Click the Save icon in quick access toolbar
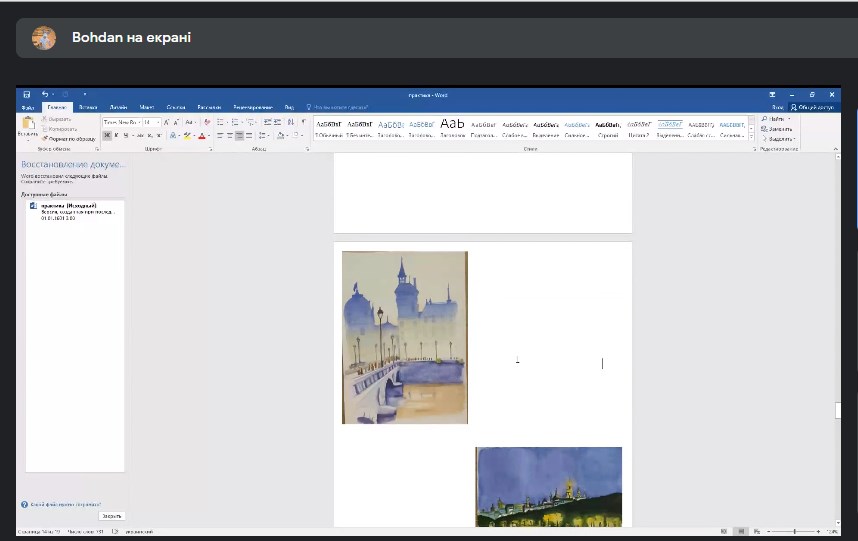This screenshot has width=858, height=541. click(x=26, y=95)
